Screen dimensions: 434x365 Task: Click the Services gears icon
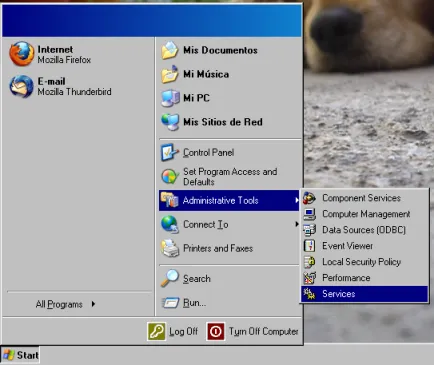point(309,294)
